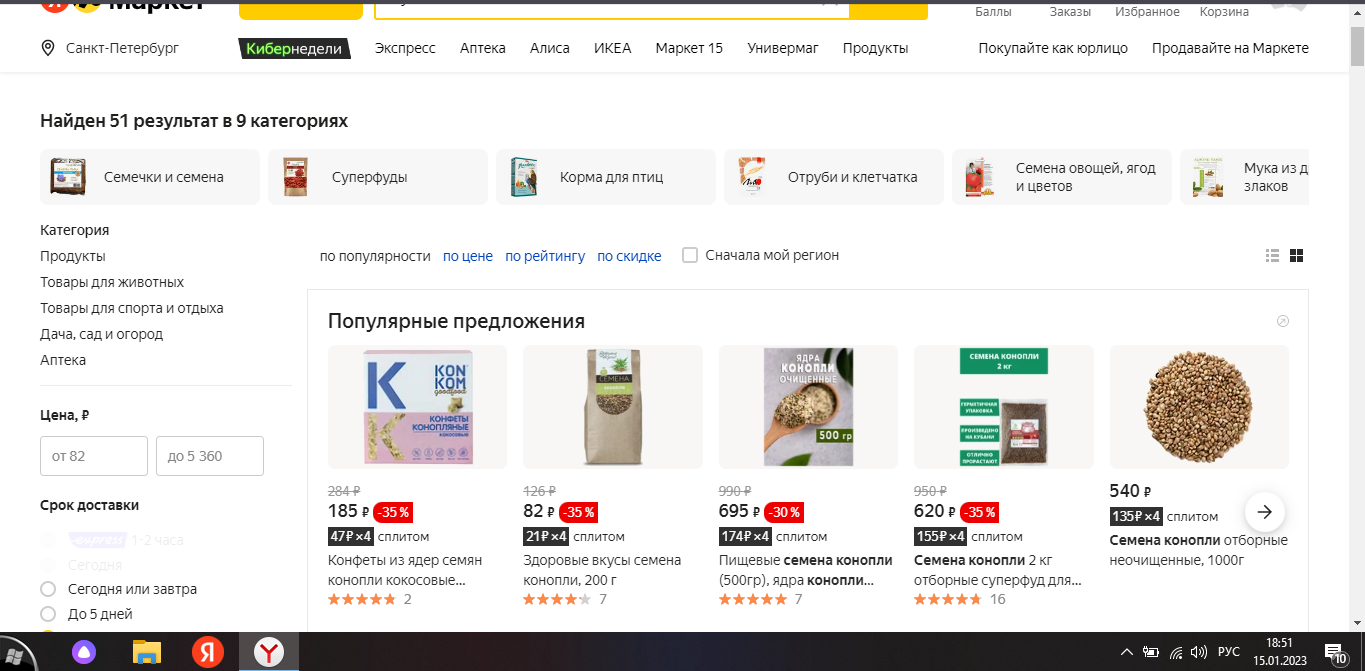Viewport: 1365px width, 671px height.
Task: Select 'Сегодня или завтра' delivery option
Action: pos(47,589)
